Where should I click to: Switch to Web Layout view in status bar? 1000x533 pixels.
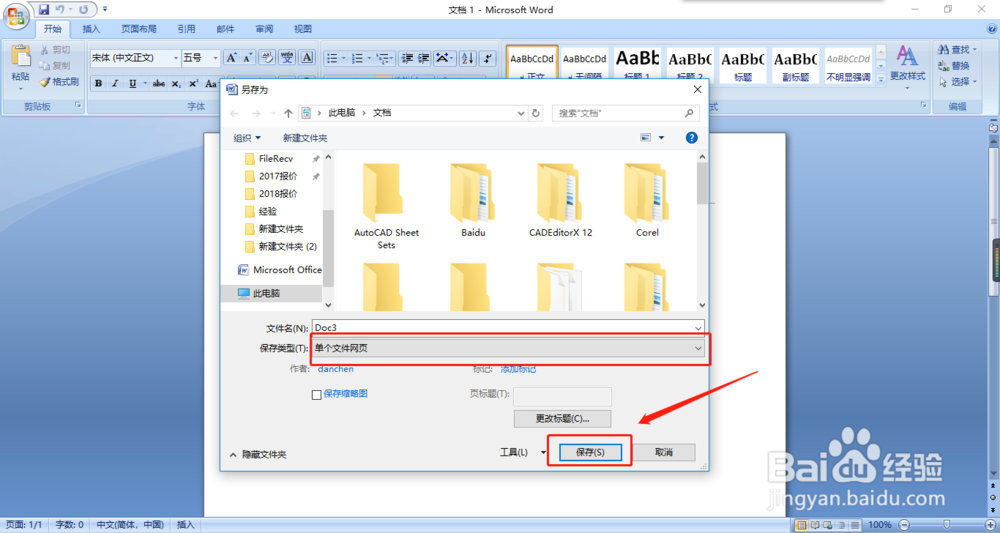[827, 525]
